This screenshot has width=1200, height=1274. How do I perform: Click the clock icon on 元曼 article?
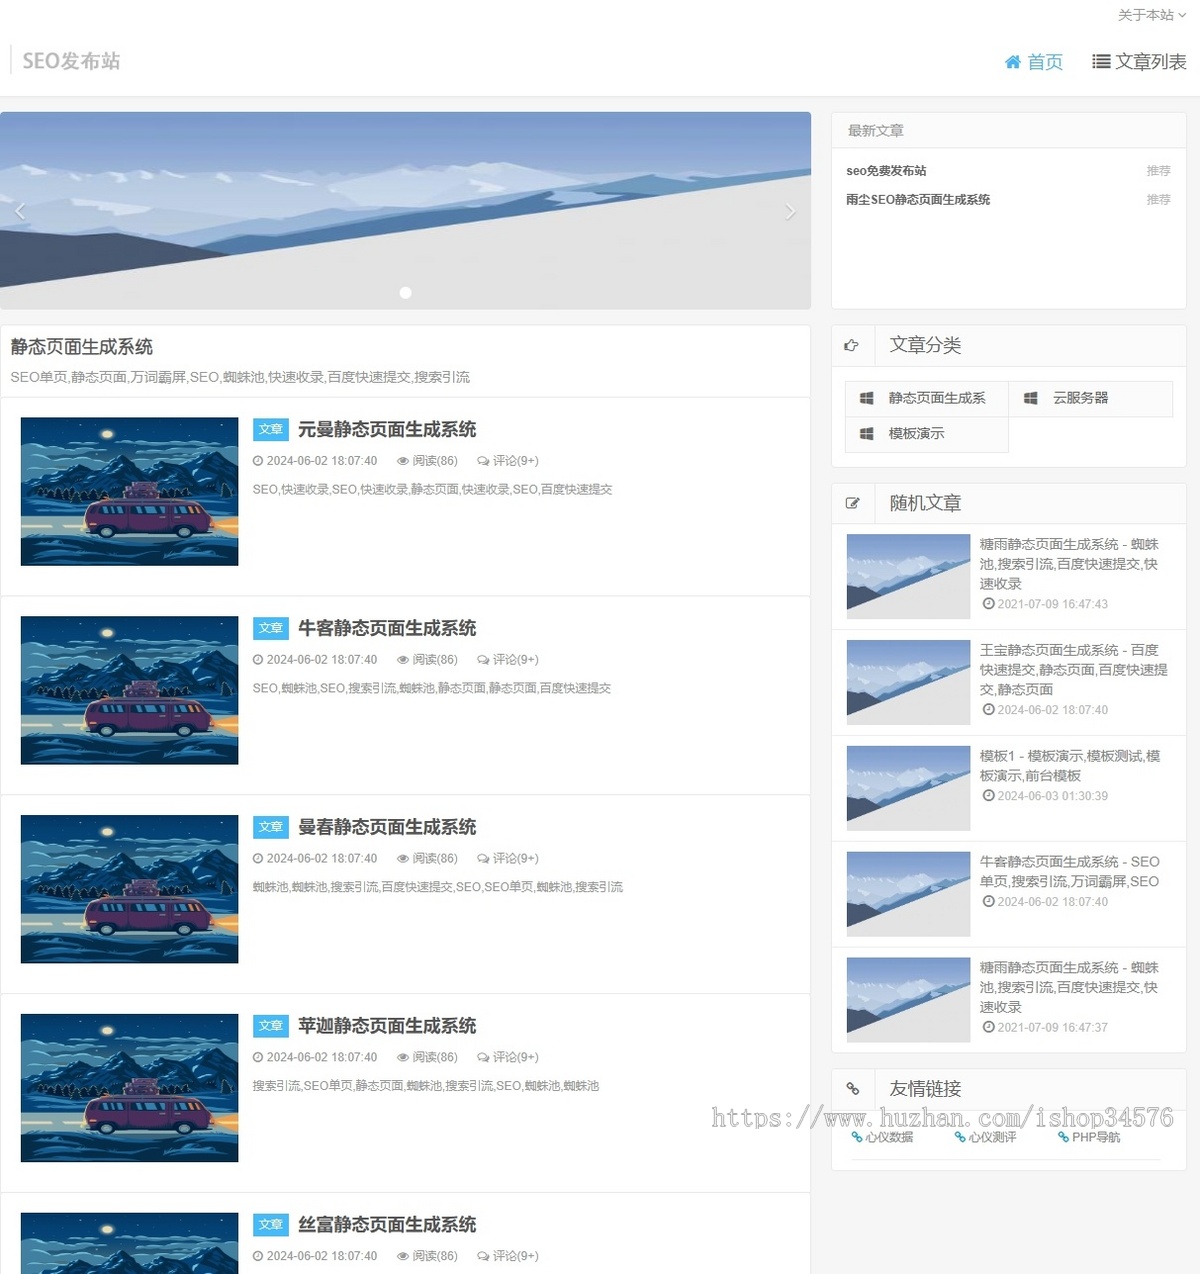(x=258, y=462)
